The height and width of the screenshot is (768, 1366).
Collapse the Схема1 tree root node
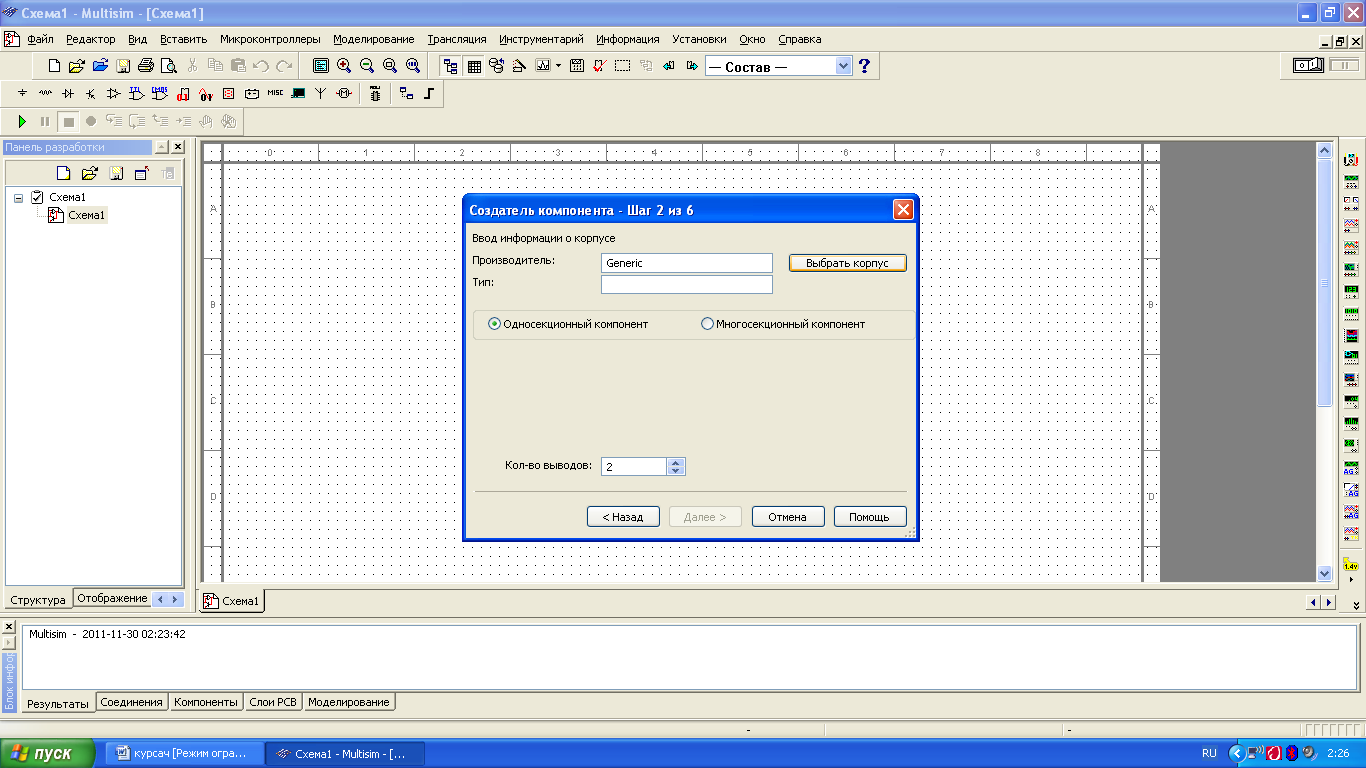pos(18,198)
